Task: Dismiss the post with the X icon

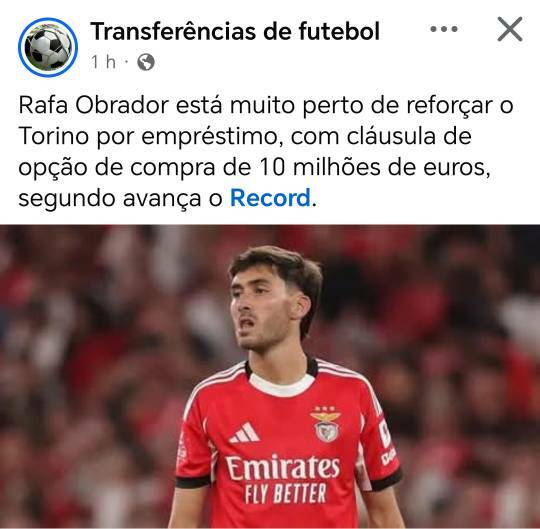Action: pos(510,29)
